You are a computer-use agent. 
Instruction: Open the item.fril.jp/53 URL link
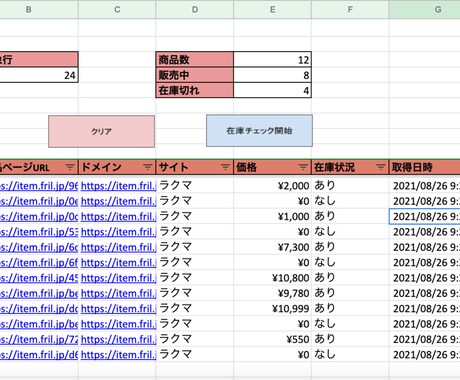point(39,232)
